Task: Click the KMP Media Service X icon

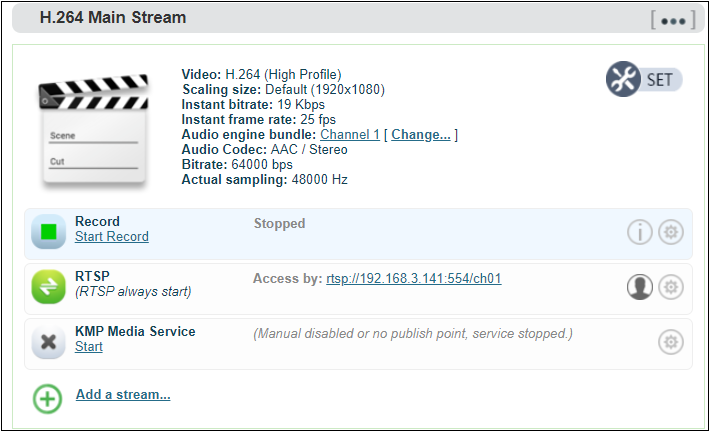Action: click(x=48, y=342)
